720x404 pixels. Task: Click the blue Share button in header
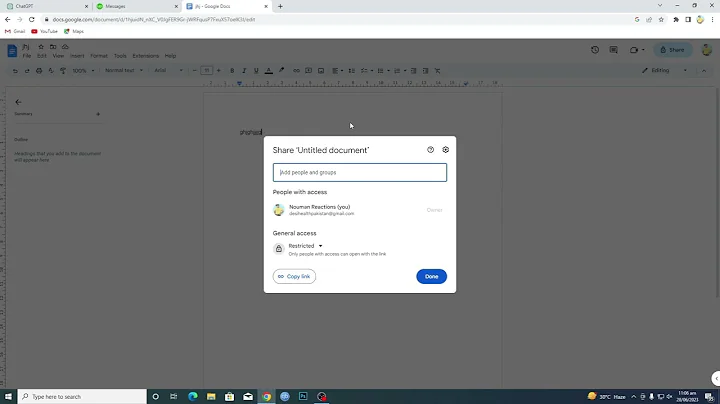click(673, 50)
